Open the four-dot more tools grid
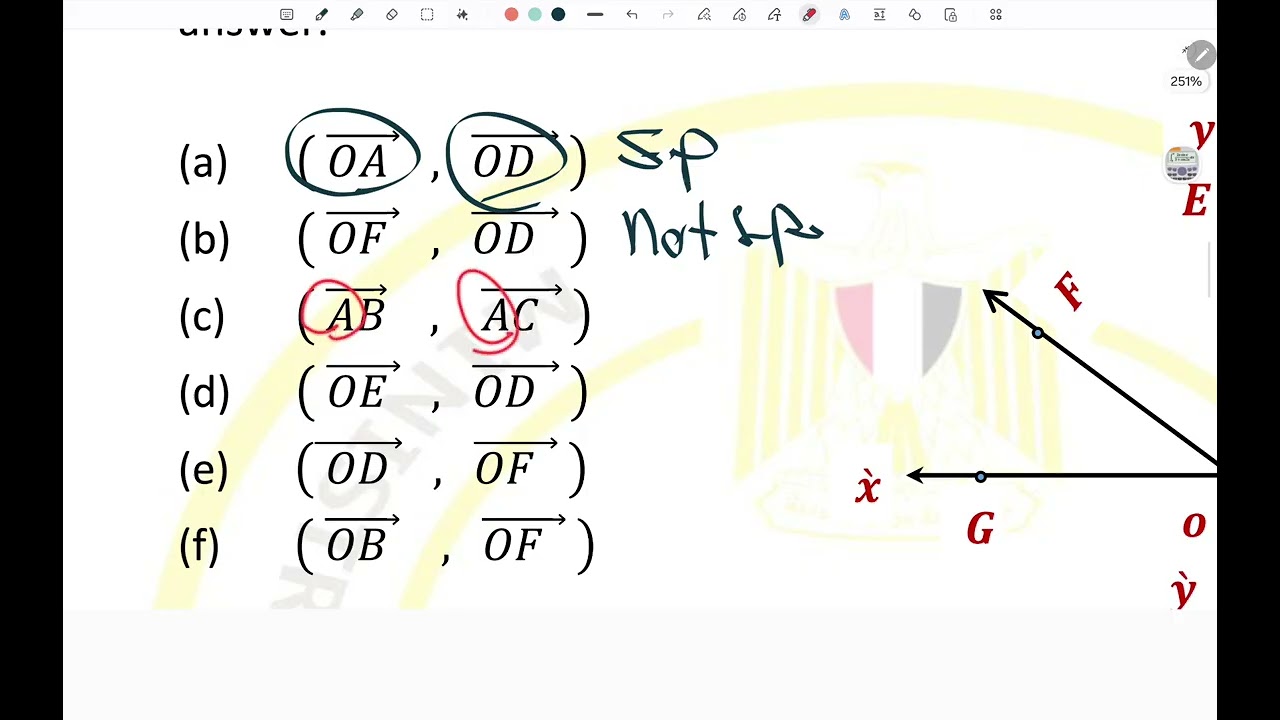1280x720 pixels. tap(996, 15)
